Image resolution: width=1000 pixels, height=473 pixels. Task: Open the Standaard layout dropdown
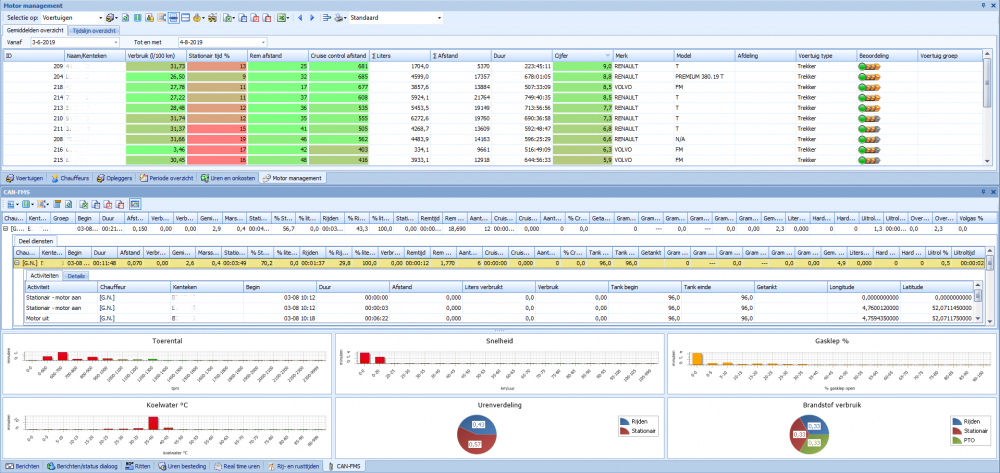[439, 18]
